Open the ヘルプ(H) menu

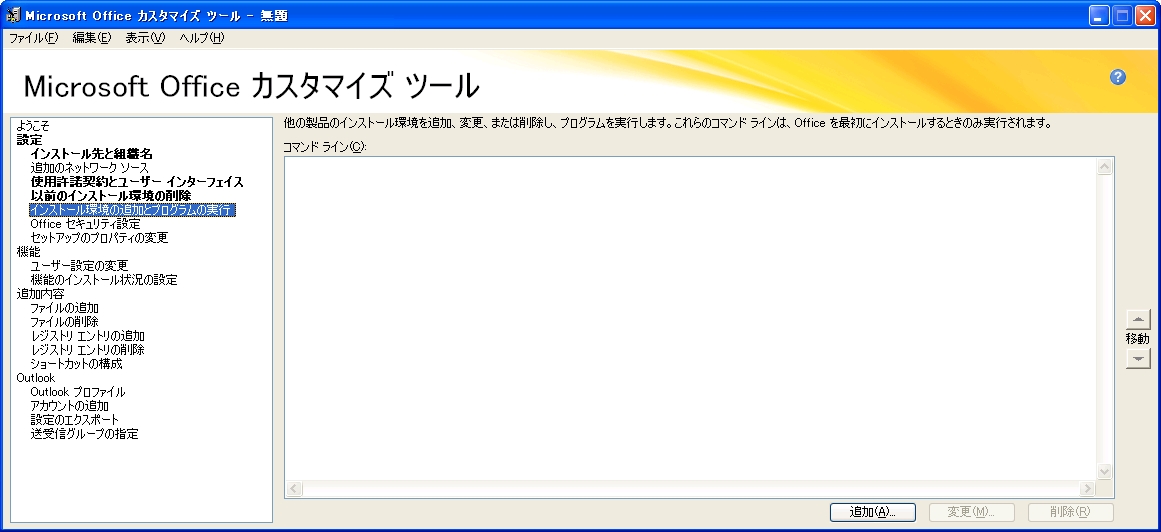201,38
